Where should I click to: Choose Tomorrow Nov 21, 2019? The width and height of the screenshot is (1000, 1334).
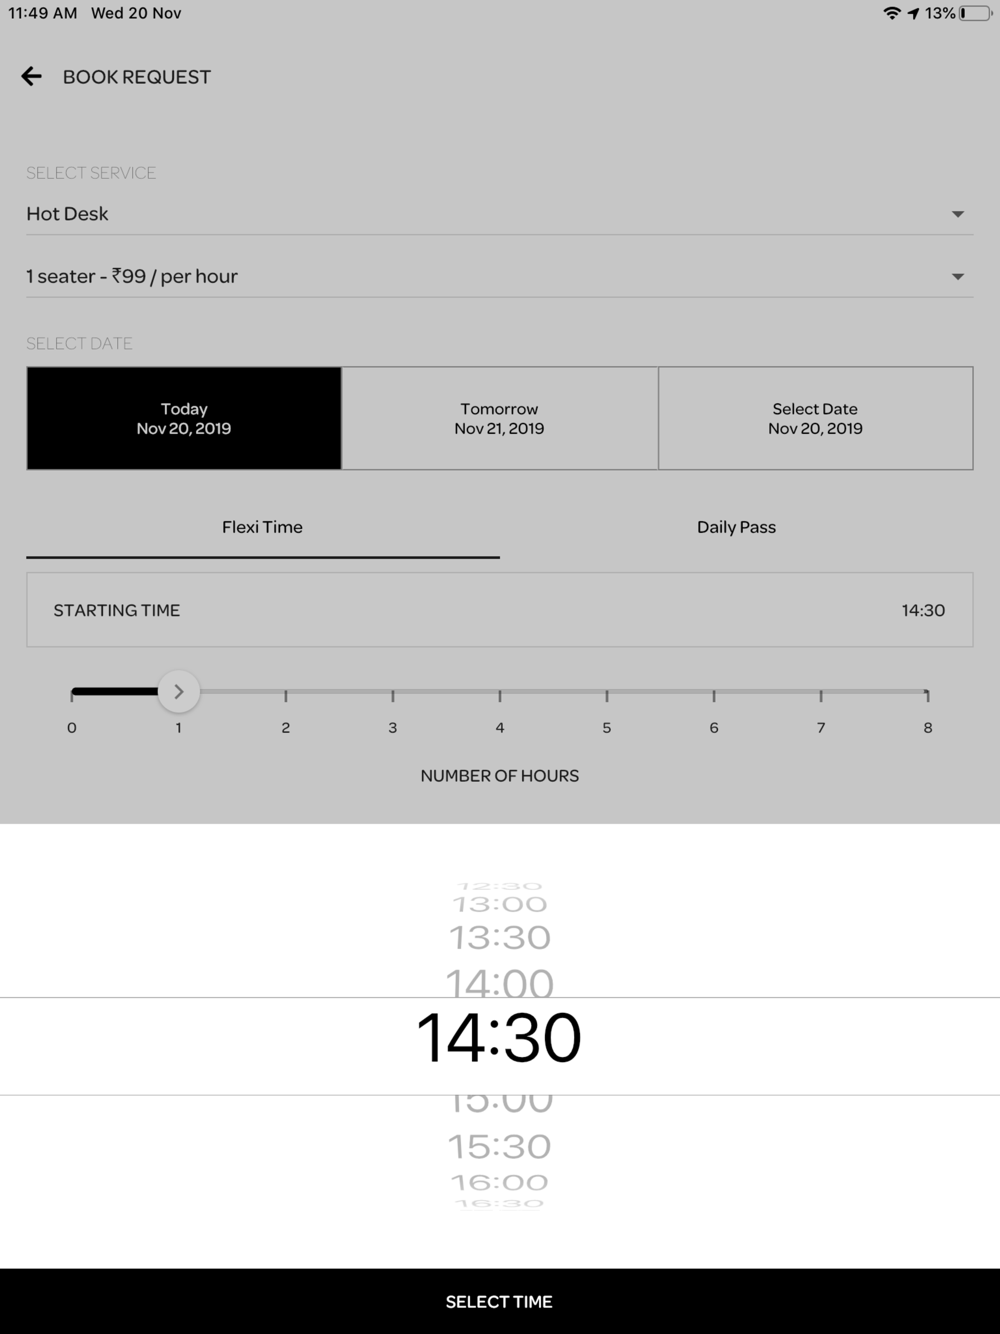(x=499, y=418)
